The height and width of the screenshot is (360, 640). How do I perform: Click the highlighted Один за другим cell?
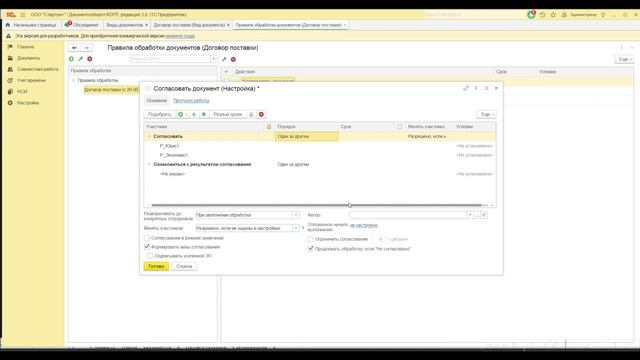point(307,137)
